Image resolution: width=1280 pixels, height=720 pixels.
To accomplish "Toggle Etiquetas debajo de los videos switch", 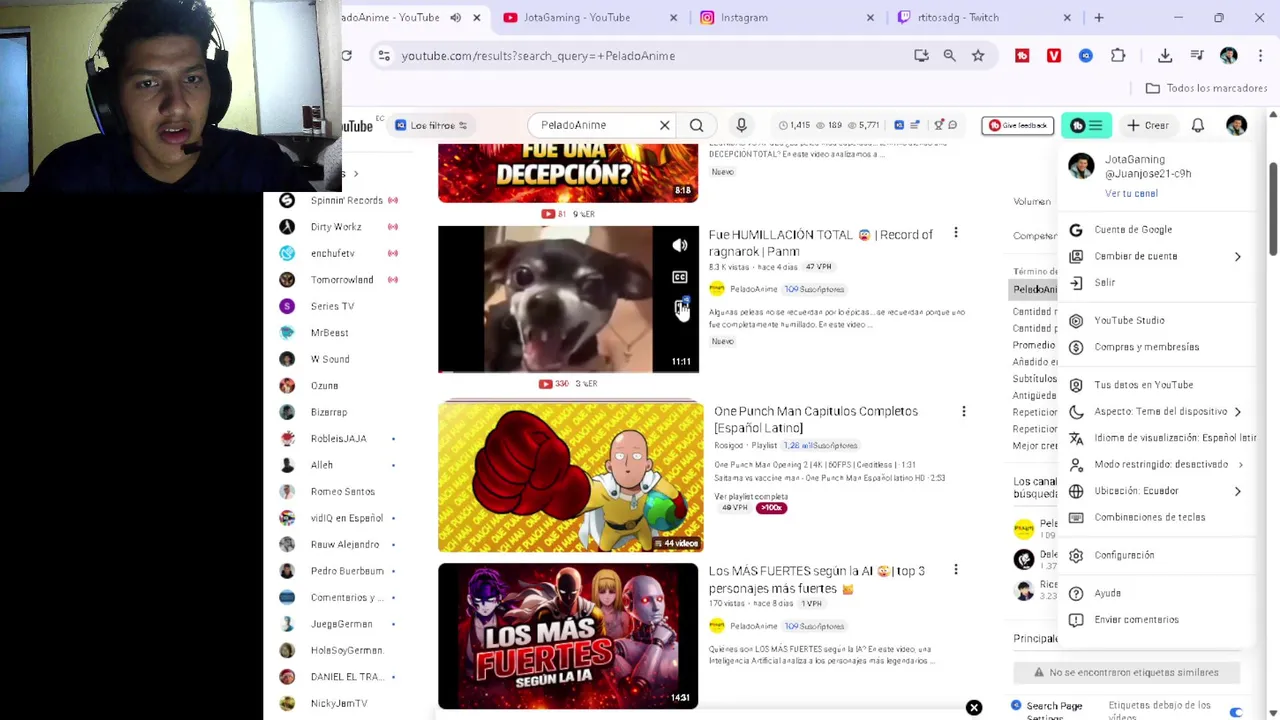I will 1236,712.
